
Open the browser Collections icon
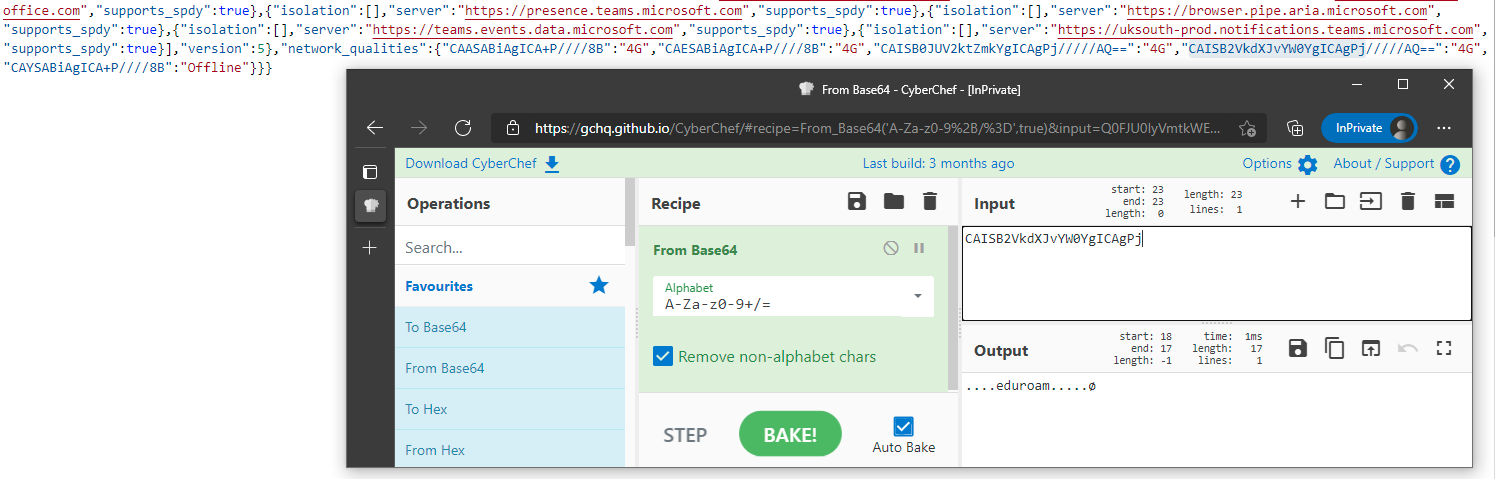pos(1295,128)
